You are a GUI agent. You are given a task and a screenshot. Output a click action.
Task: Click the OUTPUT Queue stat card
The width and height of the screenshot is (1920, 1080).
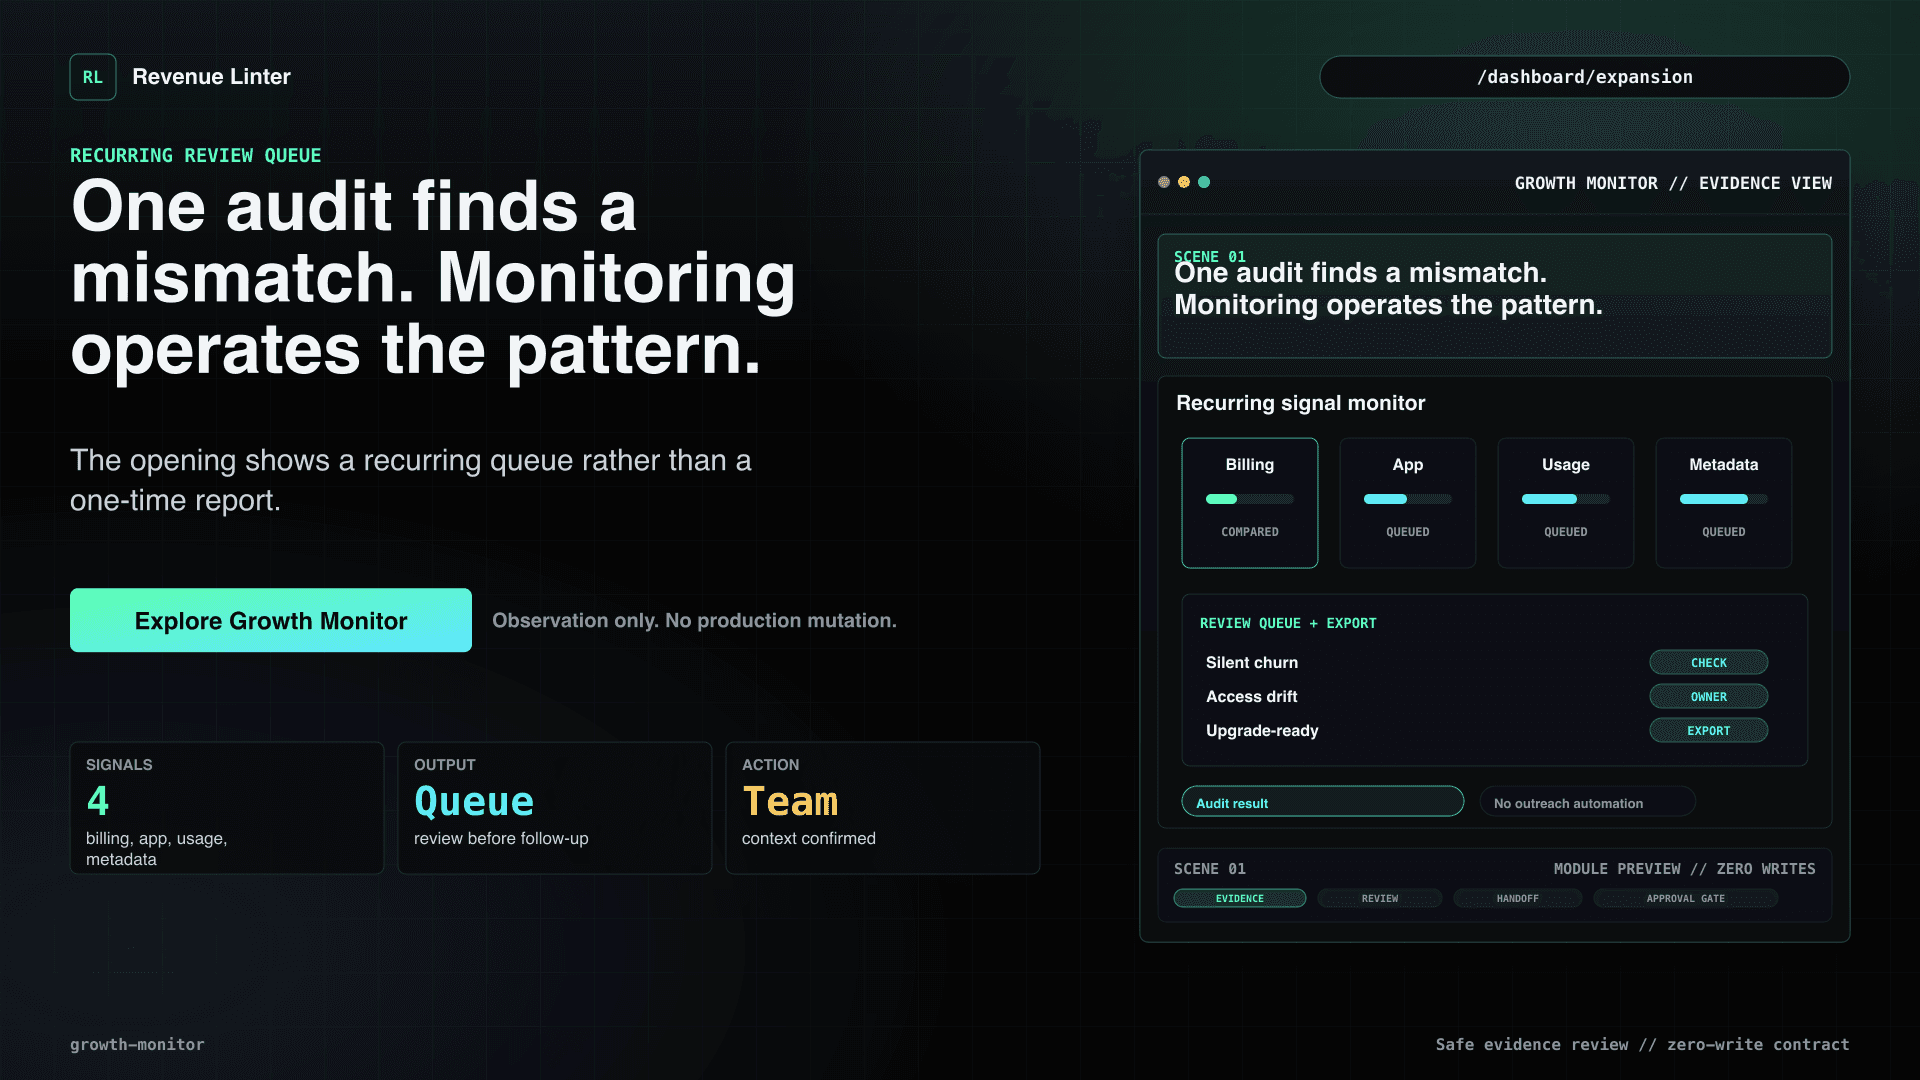[555, 808]
